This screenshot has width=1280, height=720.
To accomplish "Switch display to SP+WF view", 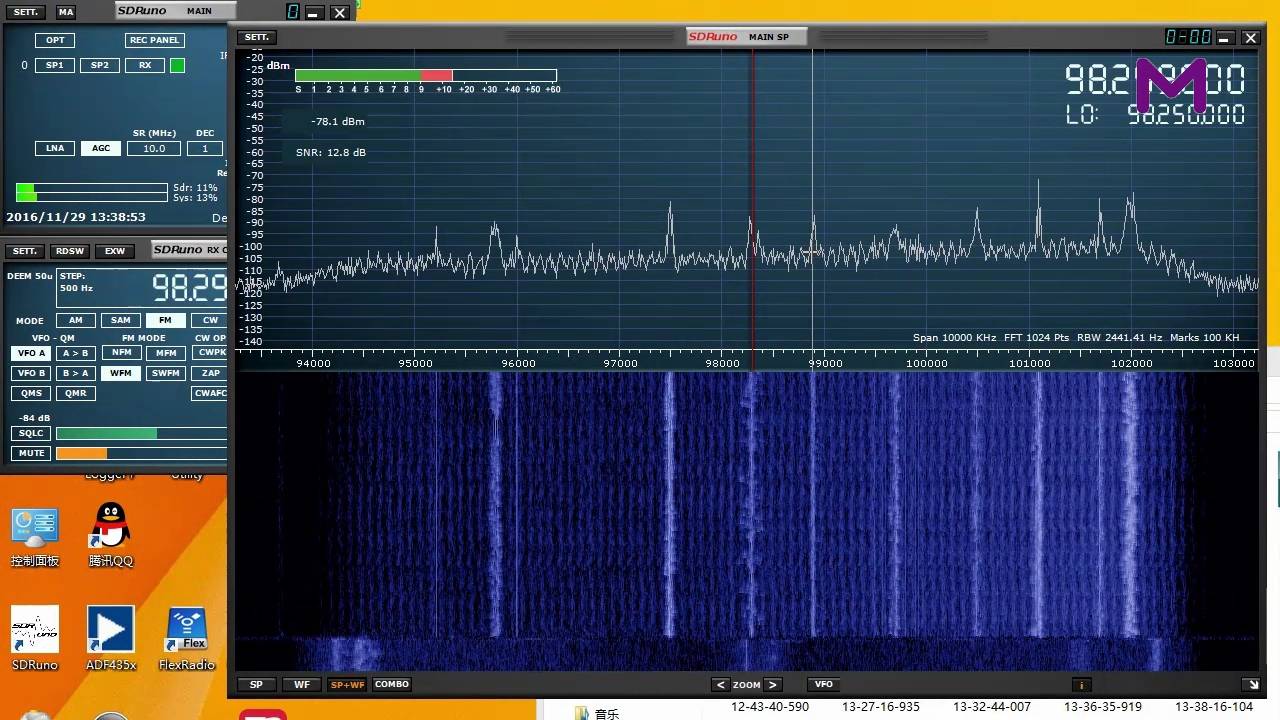I will pos(347,685).
